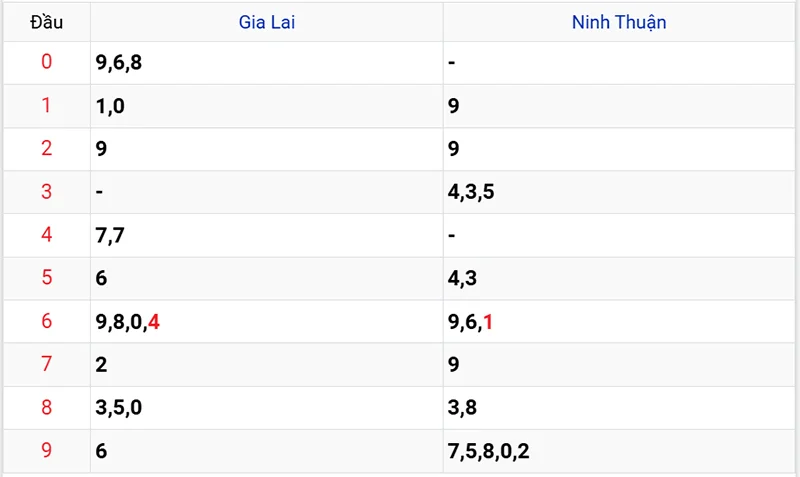Screen dimensions: 800x477
Task: Click the dash in Ninh Thuận row 0
Action: click(x=453, y=63)
